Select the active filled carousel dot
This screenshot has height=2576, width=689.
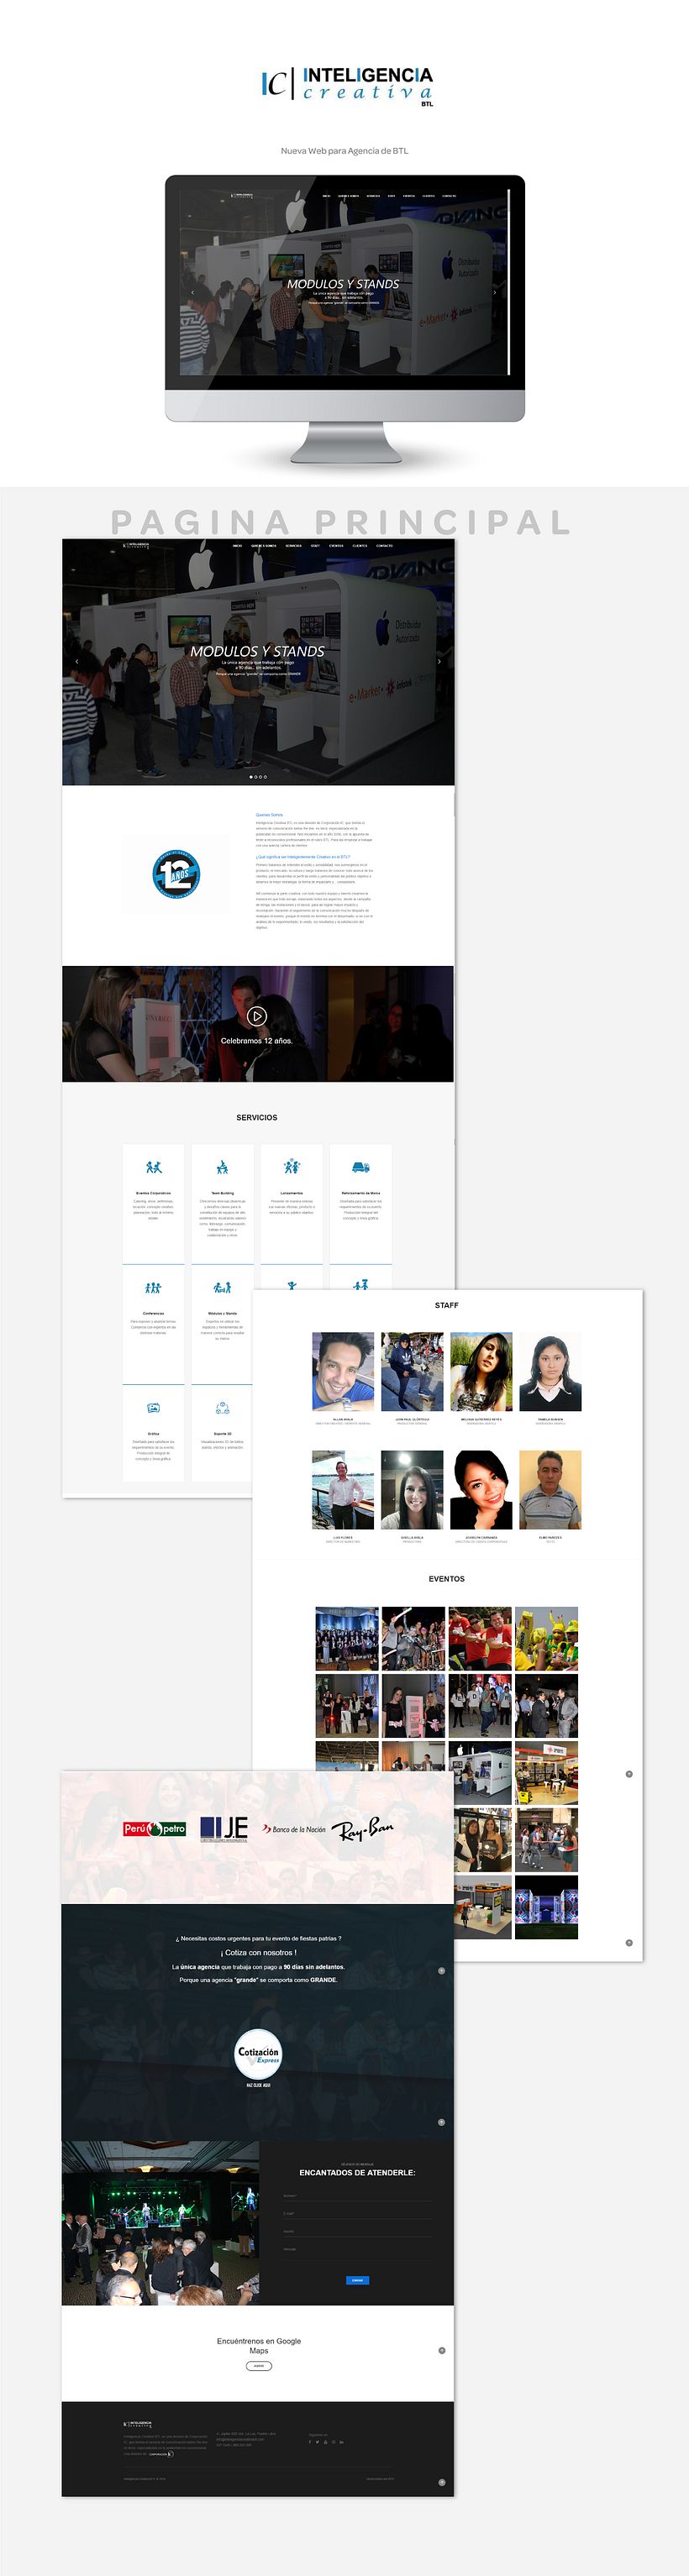(x=251, y=777)
